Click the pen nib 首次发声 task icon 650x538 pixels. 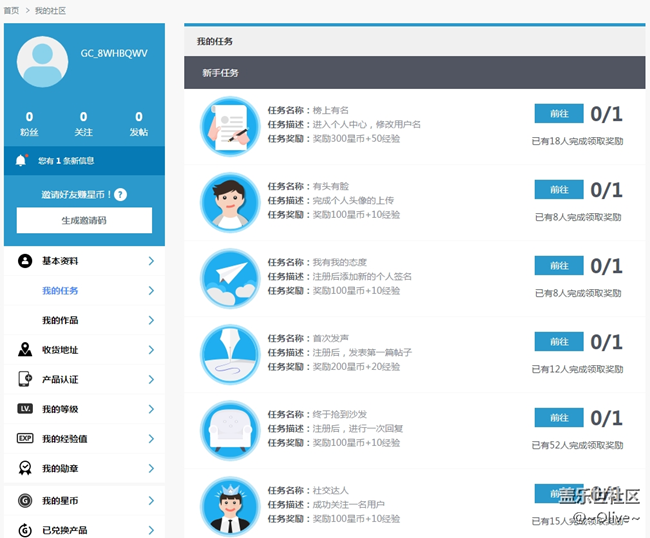pos(230,354)
